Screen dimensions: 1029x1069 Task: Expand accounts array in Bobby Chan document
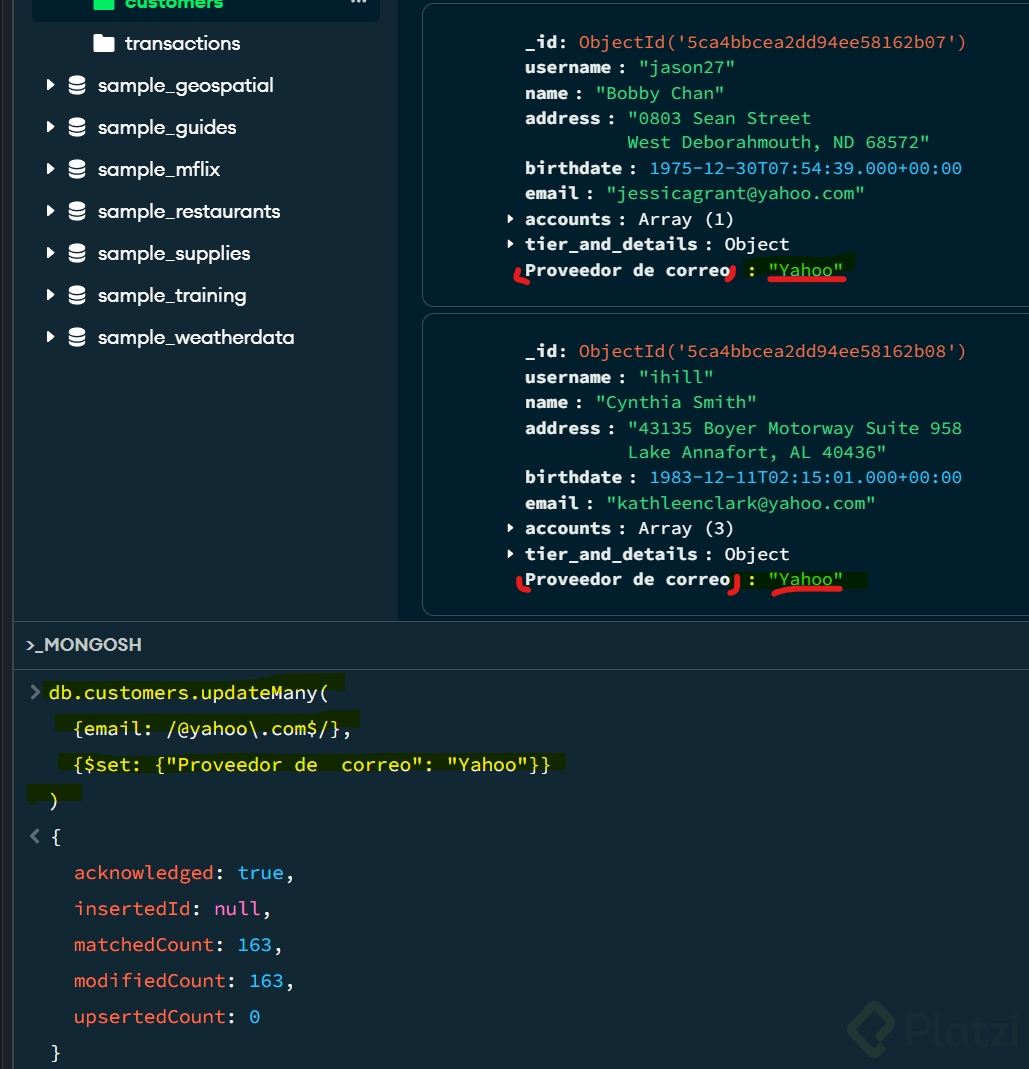[510, 219]
